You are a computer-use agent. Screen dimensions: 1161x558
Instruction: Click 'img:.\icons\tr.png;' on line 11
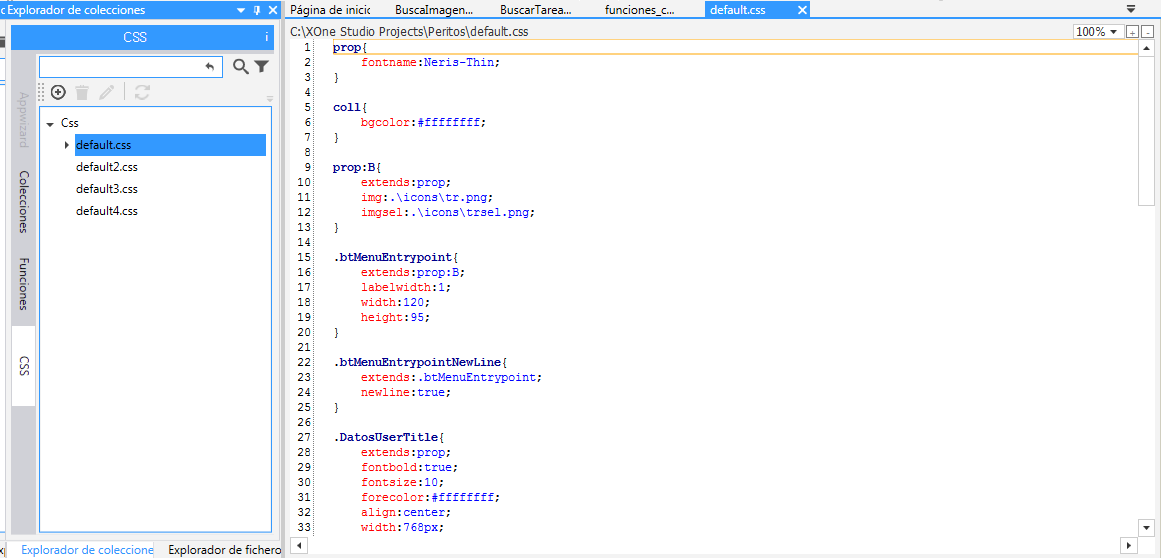(427, 197)
